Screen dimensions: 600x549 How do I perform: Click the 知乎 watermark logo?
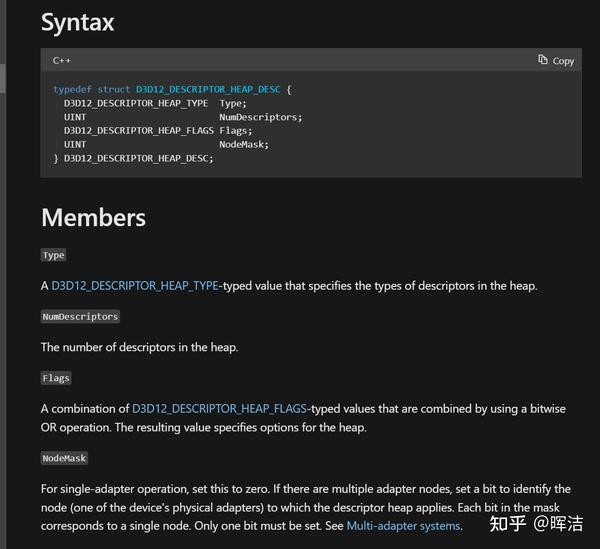pyautogui.click(x=503, y=522)
